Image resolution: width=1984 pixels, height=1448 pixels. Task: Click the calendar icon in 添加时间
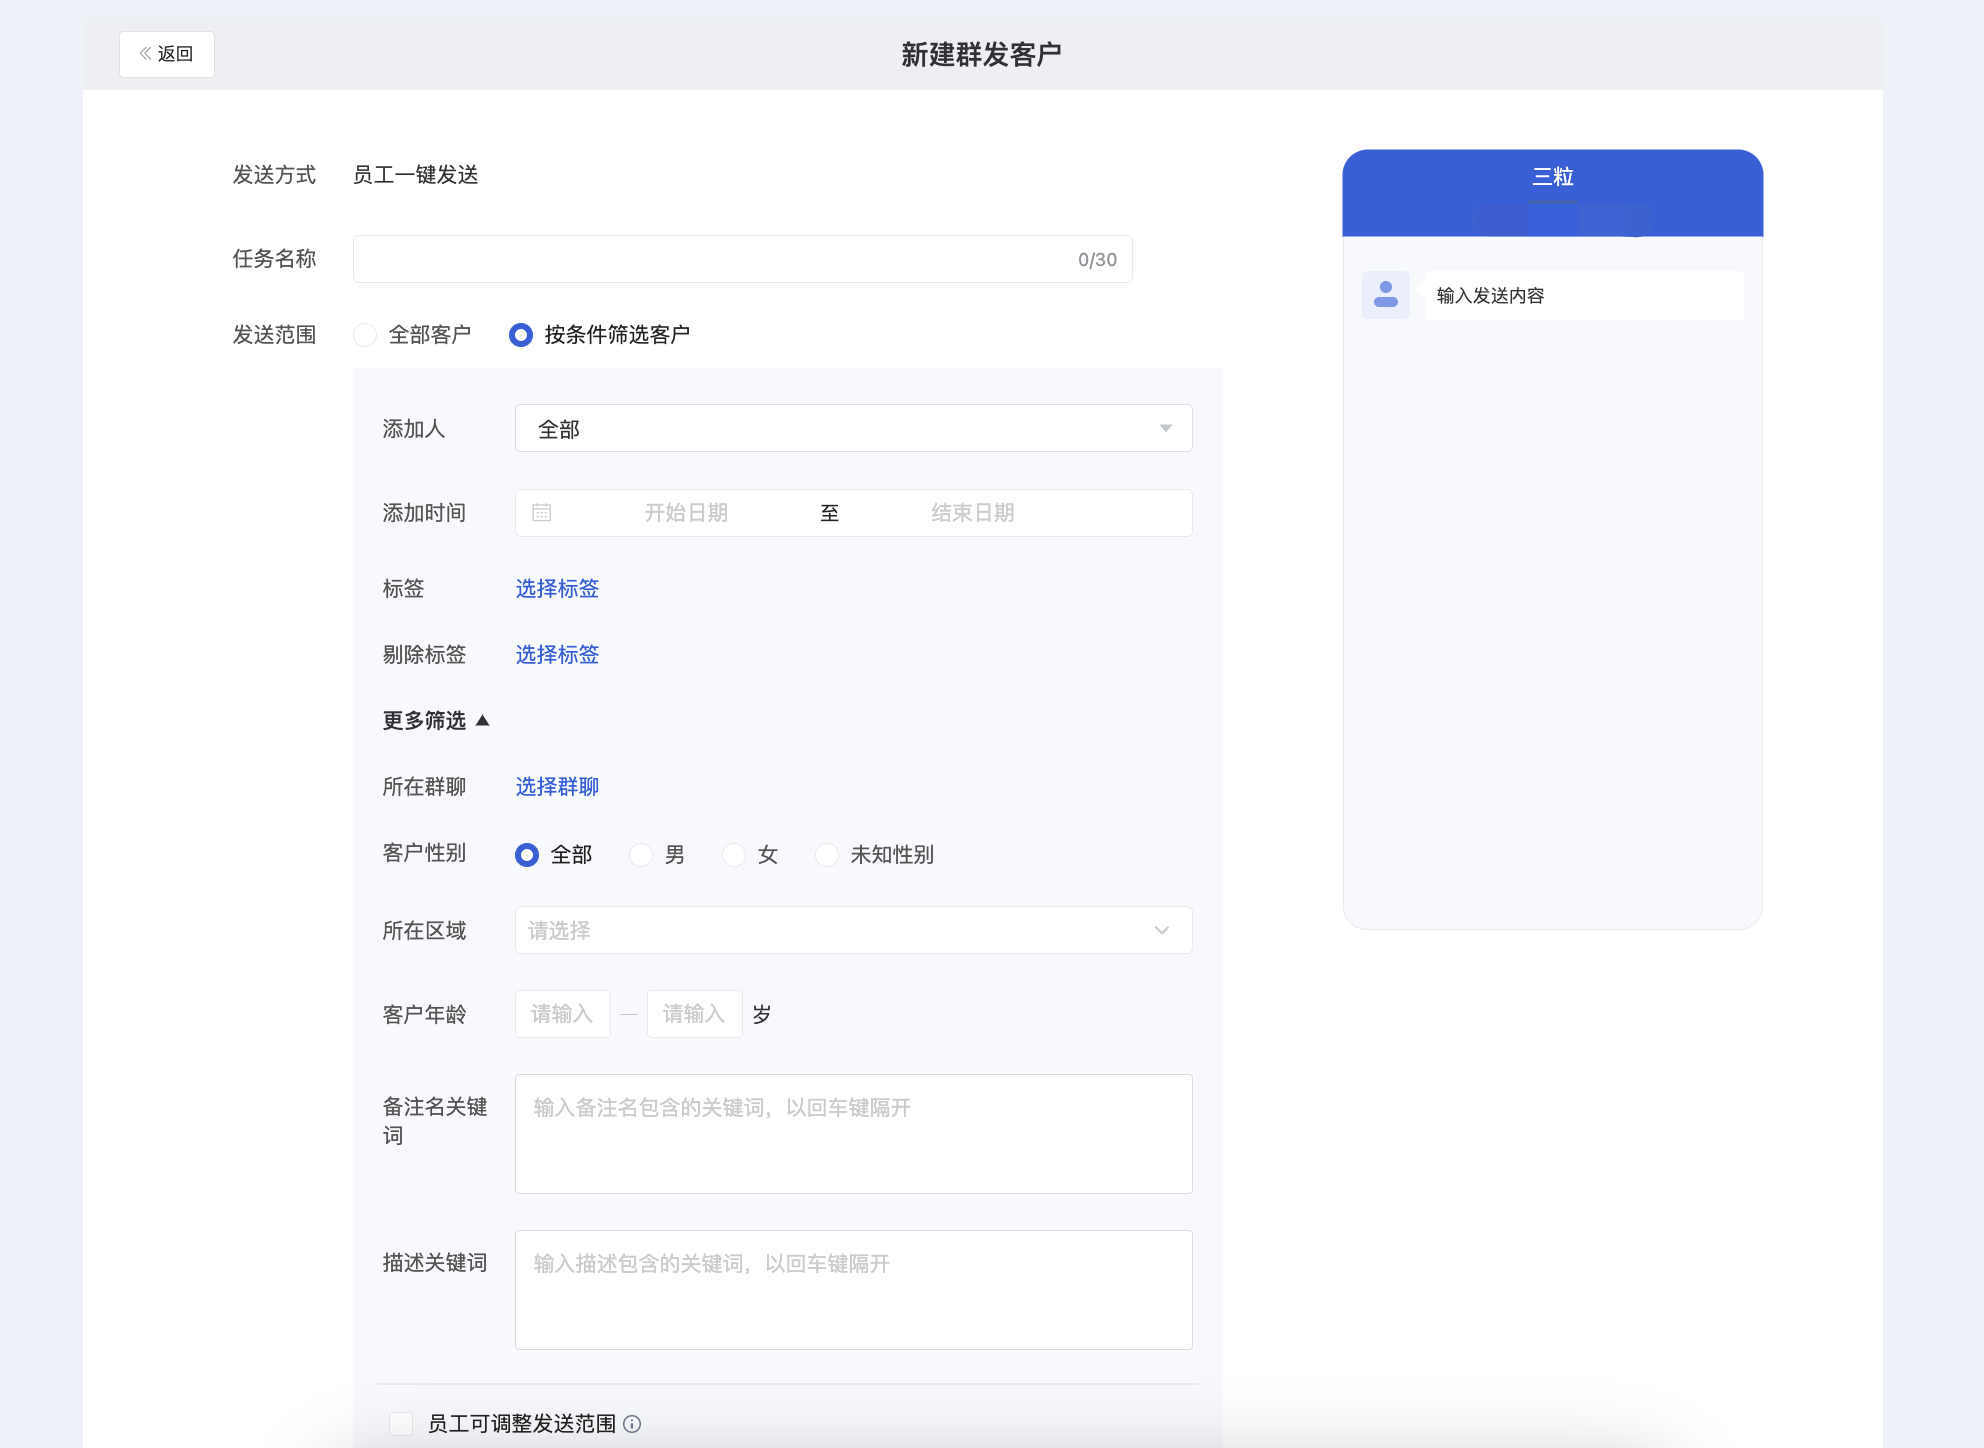tap(542, 513)
